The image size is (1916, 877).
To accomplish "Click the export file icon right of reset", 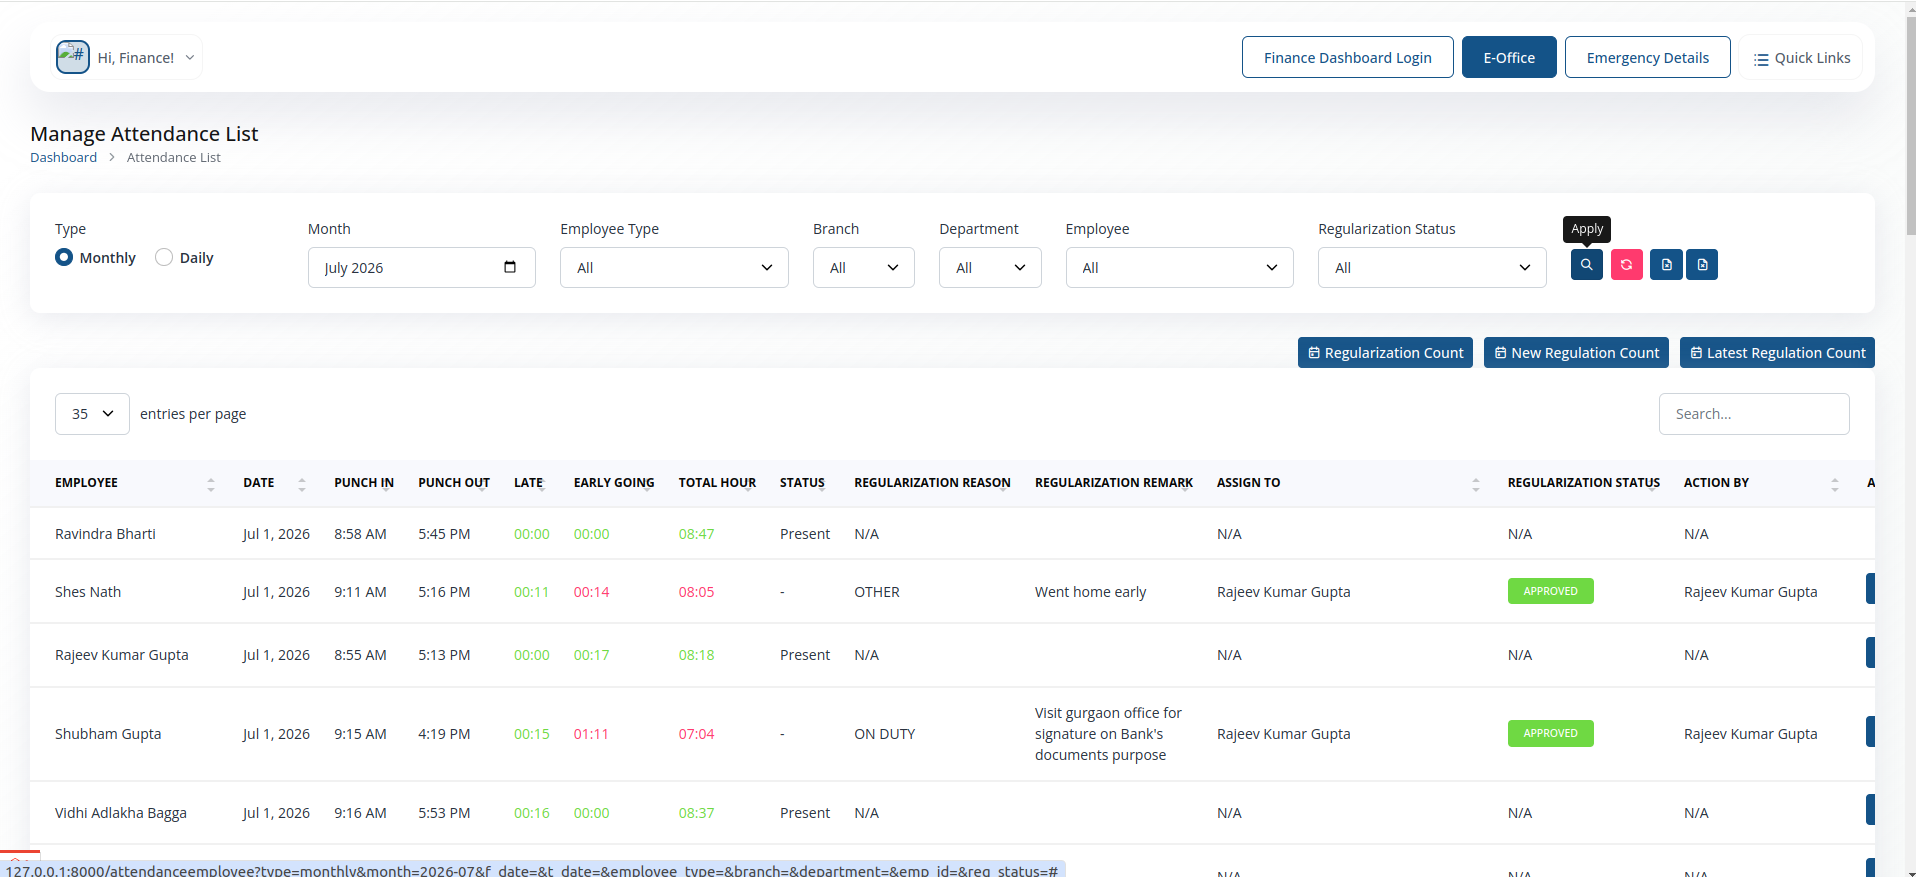I will (1666, 265).
